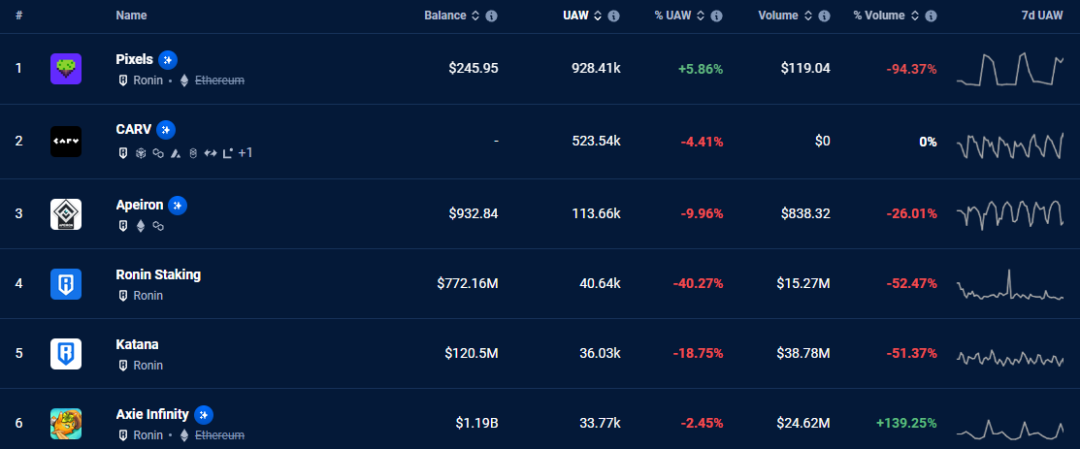Expand the +1 more chains in CARV row
Image resolution: width=1080 pixels, height=449 pixels.
click(245, 153)
